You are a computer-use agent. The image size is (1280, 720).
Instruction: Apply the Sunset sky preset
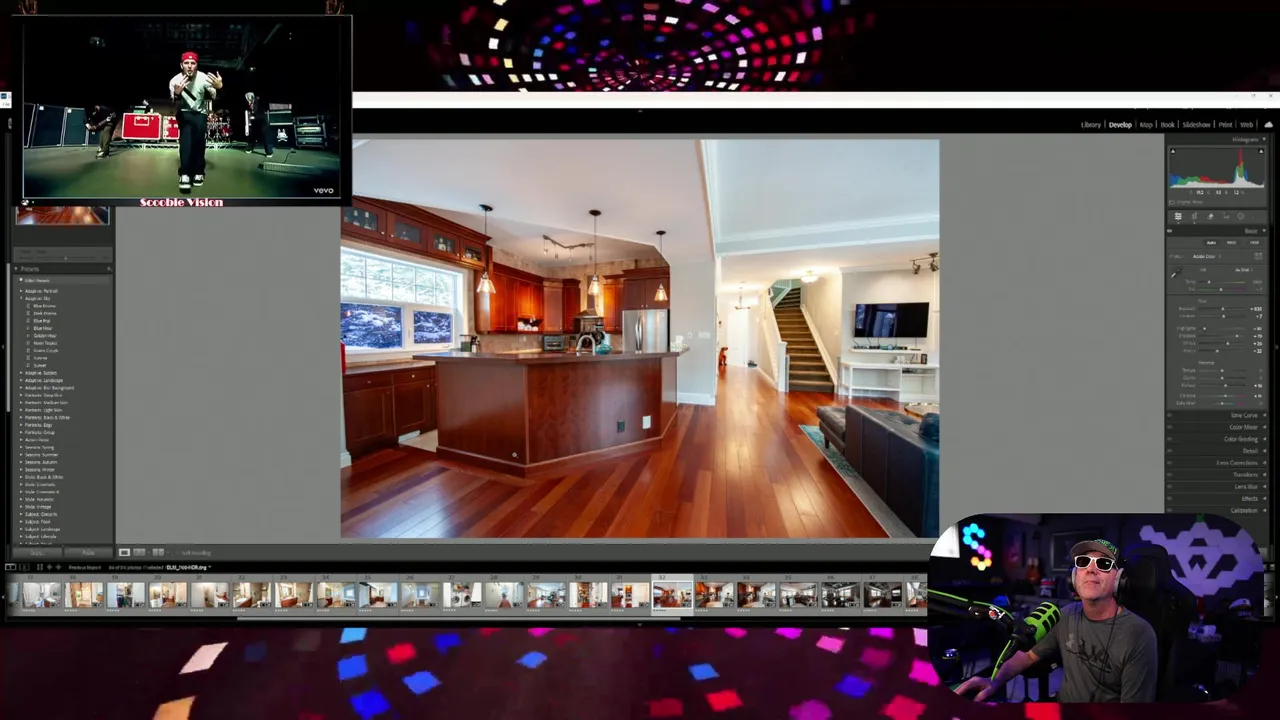[39, 365]
